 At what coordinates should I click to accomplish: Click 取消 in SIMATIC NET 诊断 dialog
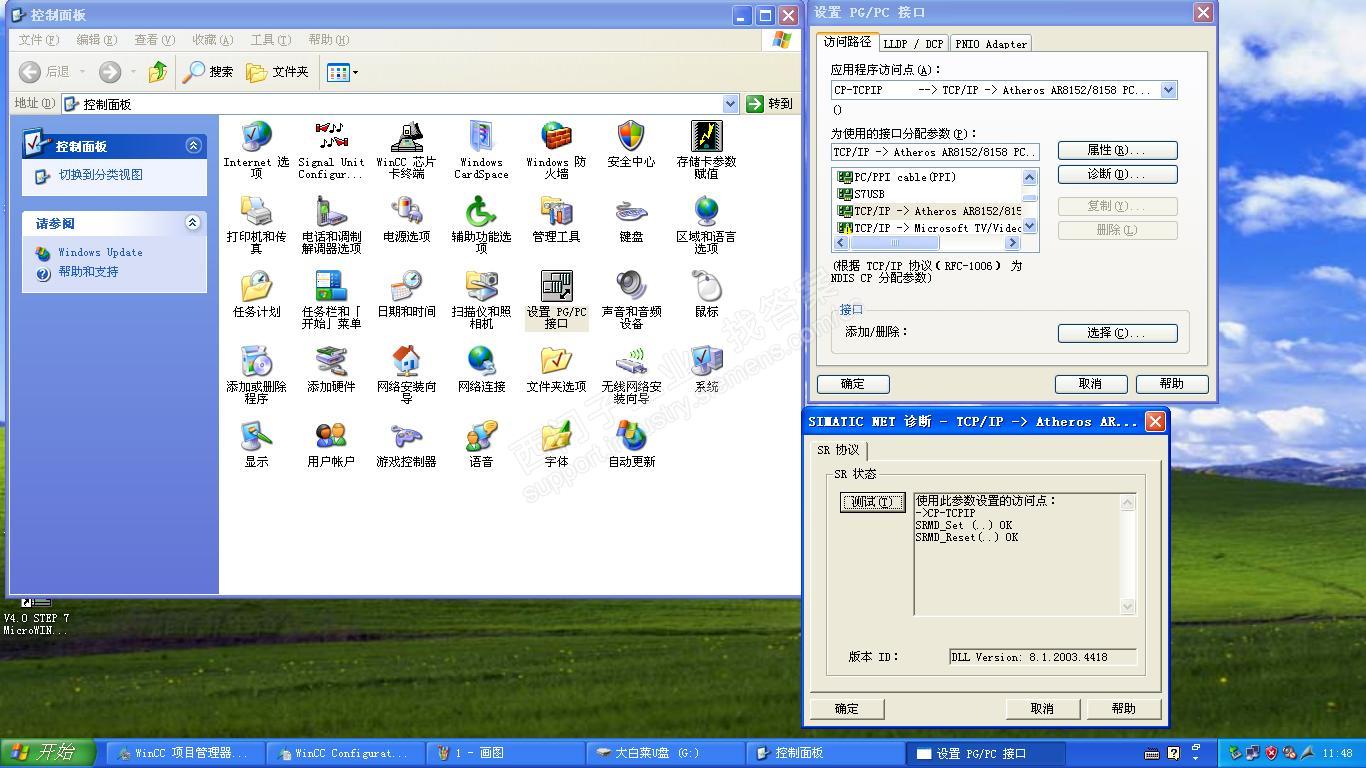pyautogui.click(x=1042, y=709)
